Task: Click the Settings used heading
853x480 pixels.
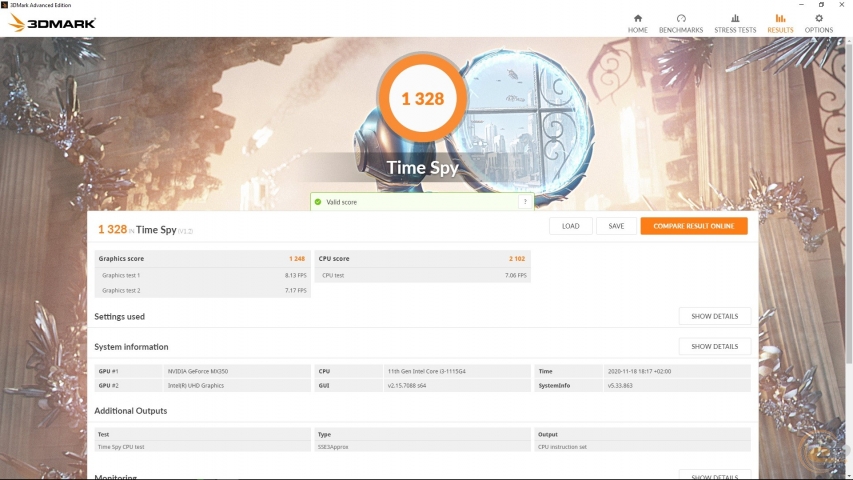Action: [119, 317]
